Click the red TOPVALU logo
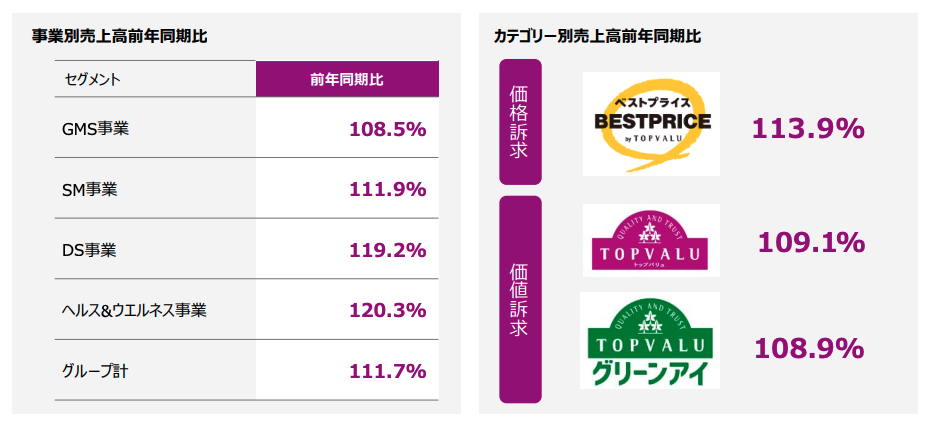Image resolution: width=936 pixels, height=430 pixels. pyautogui.click(x=651, y=240)
